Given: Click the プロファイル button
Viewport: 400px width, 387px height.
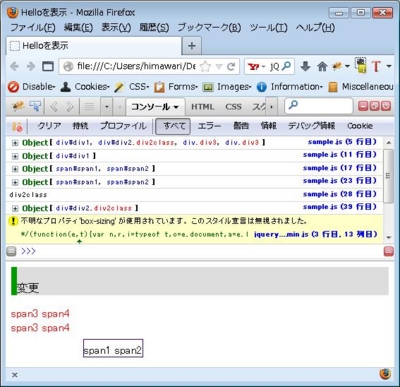Looking at the screenshot, I should [x=123, y=126].
